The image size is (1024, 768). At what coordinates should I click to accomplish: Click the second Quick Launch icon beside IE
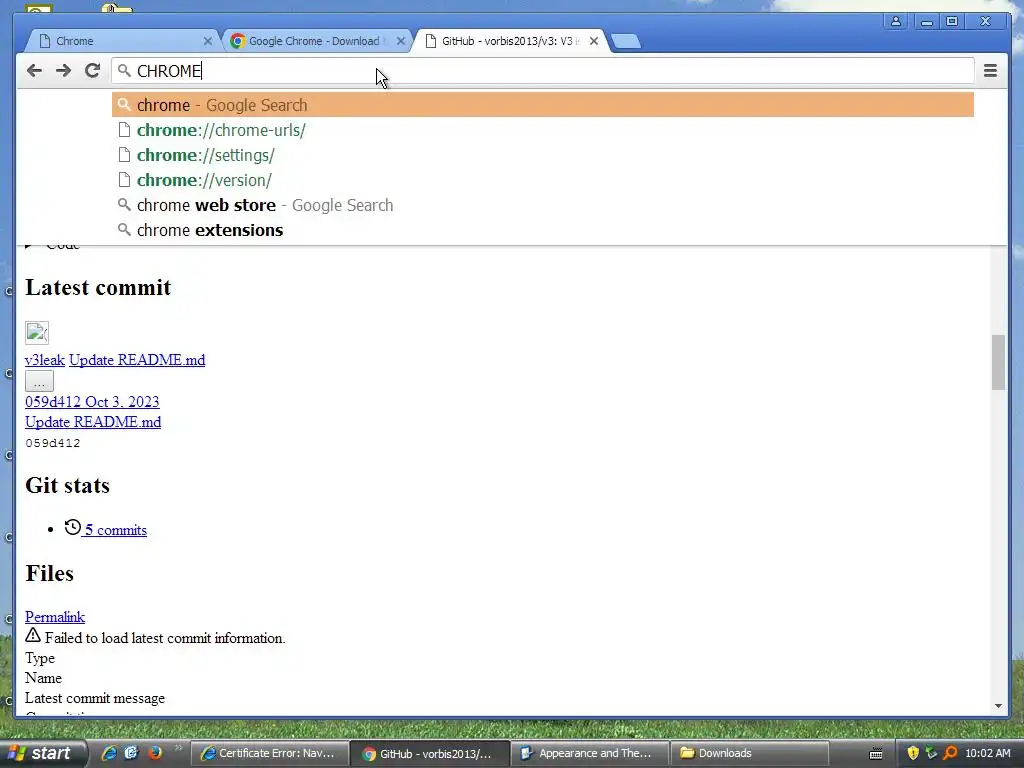point(132,753)
